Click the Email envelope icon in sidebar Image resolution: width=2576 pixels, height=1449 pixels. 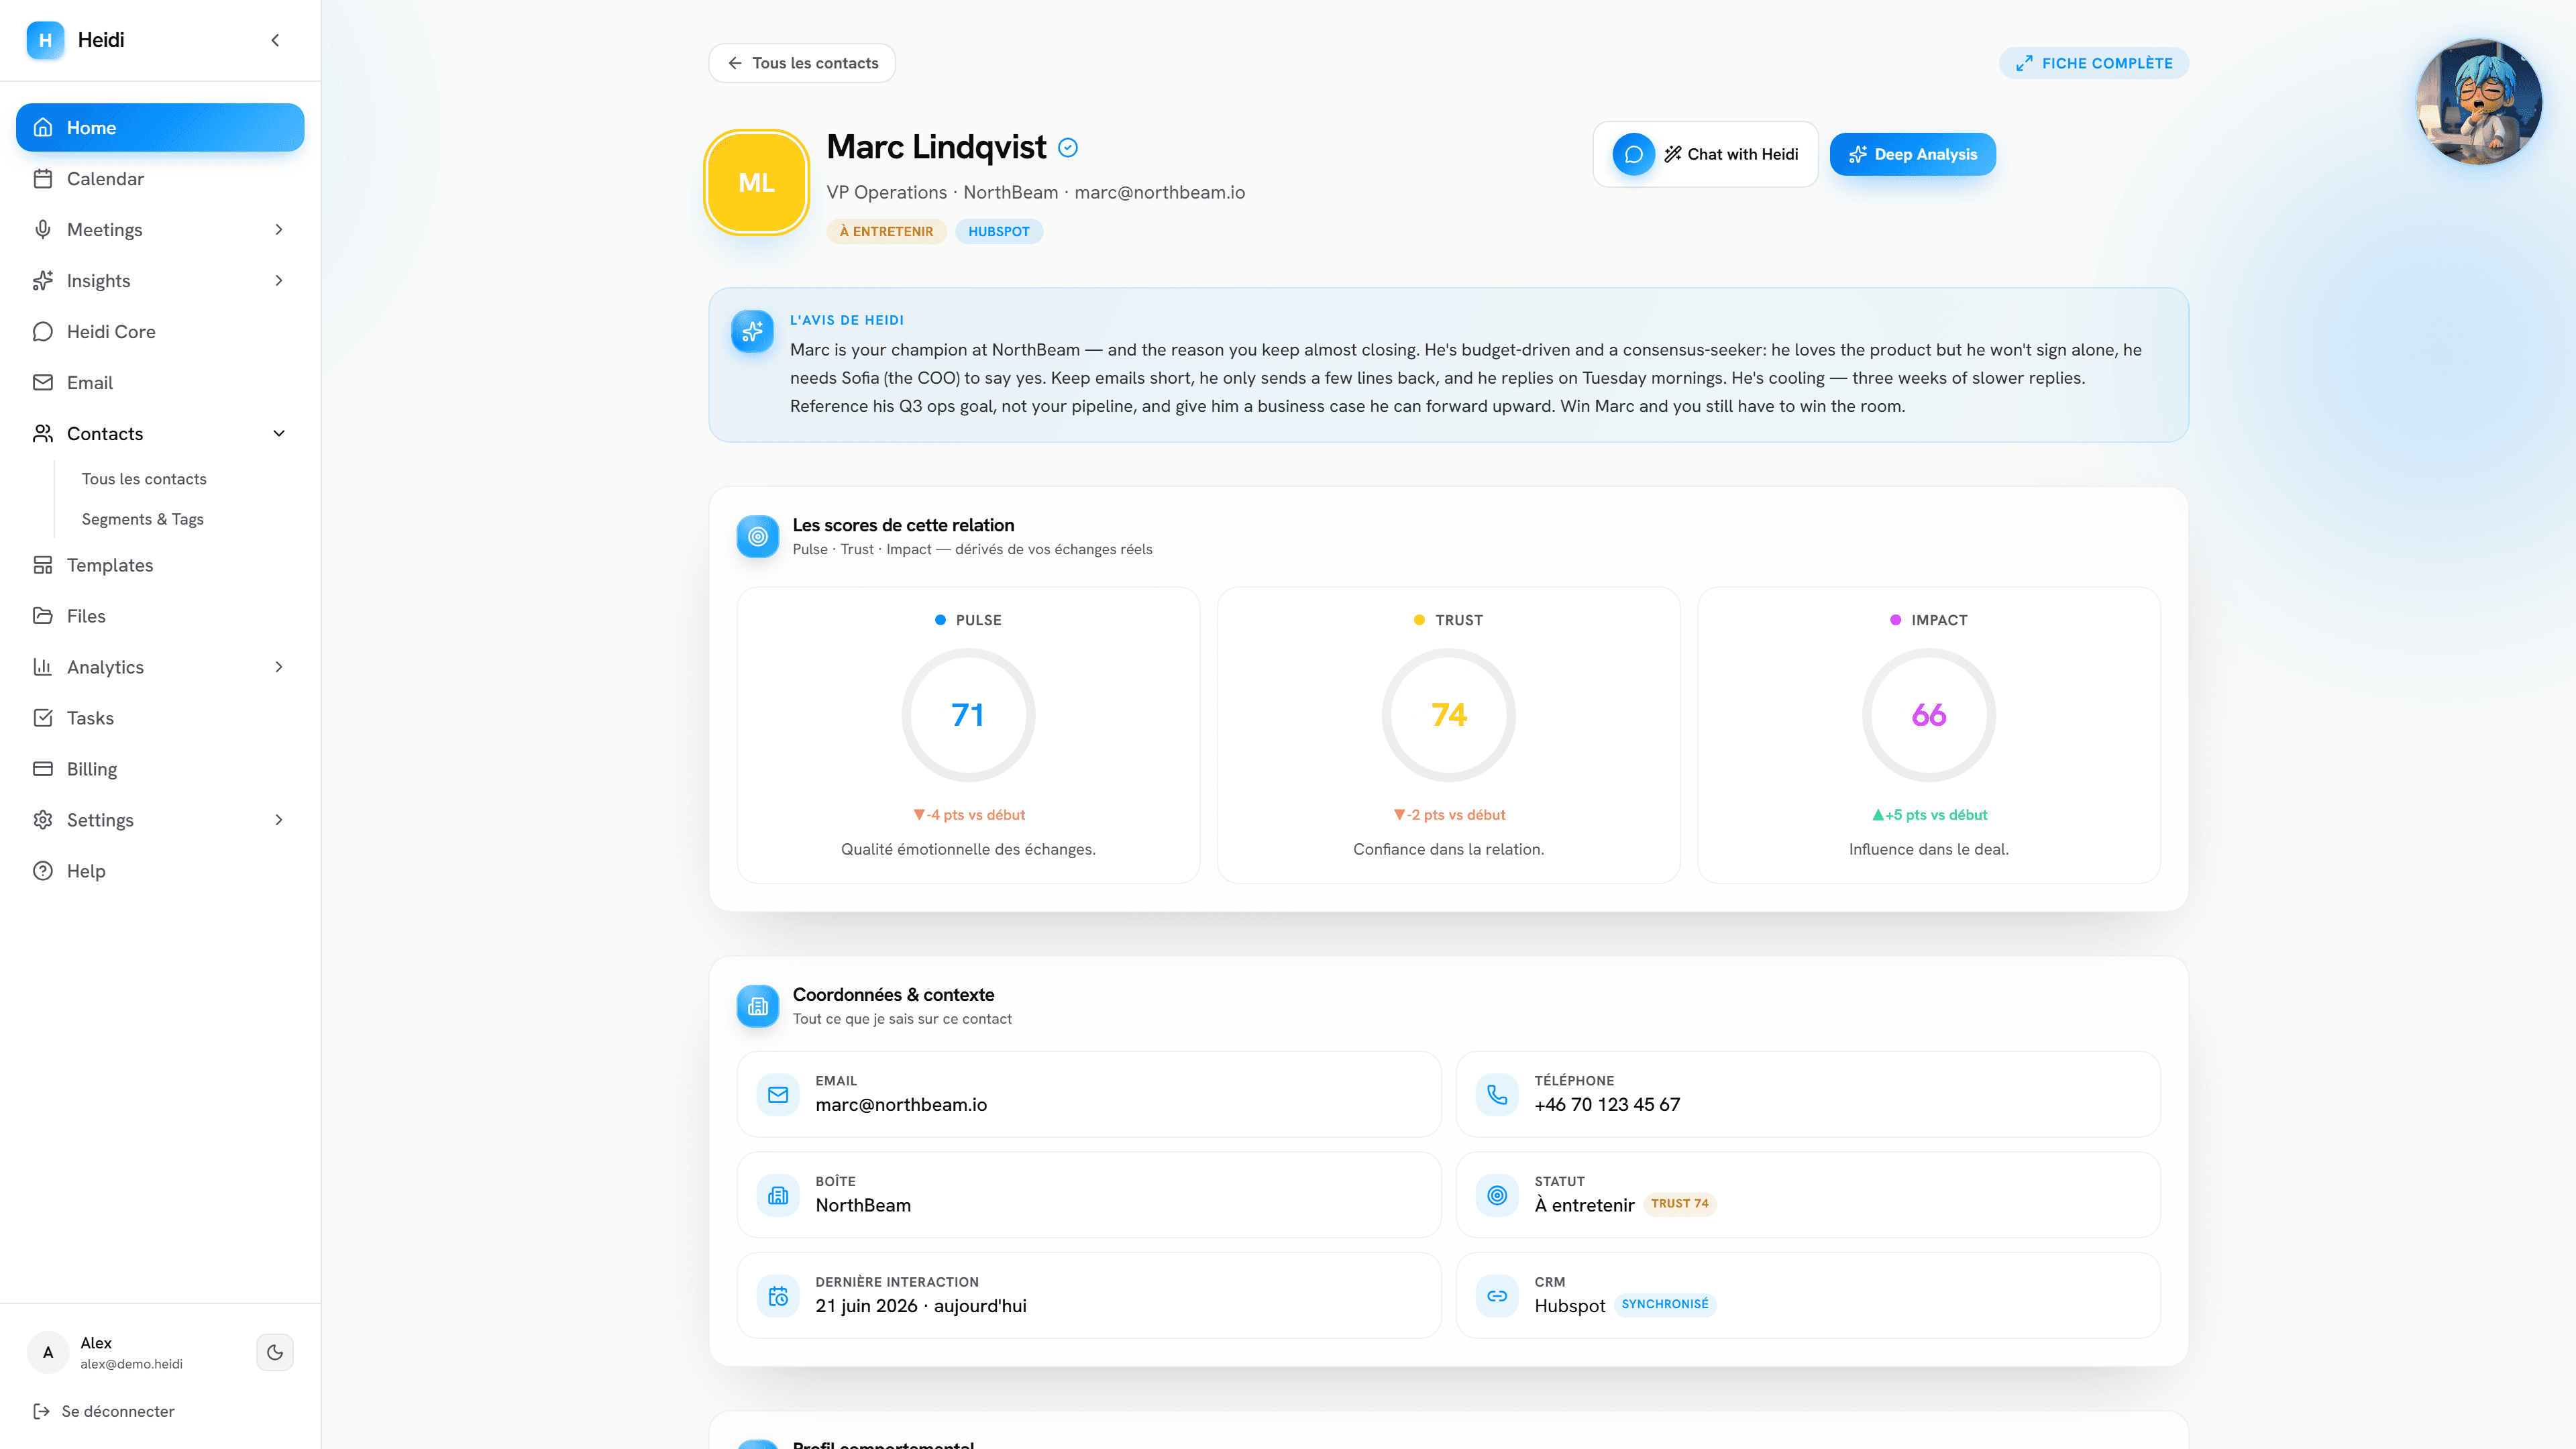click(x=43, y=383)
